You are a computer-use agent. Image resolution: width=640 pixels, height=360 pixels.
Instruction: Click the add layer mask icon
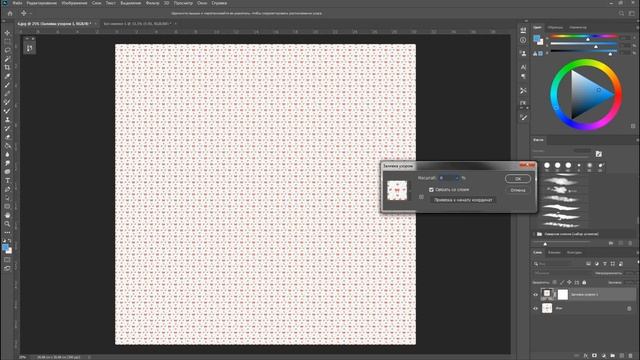tap(595, 356)
